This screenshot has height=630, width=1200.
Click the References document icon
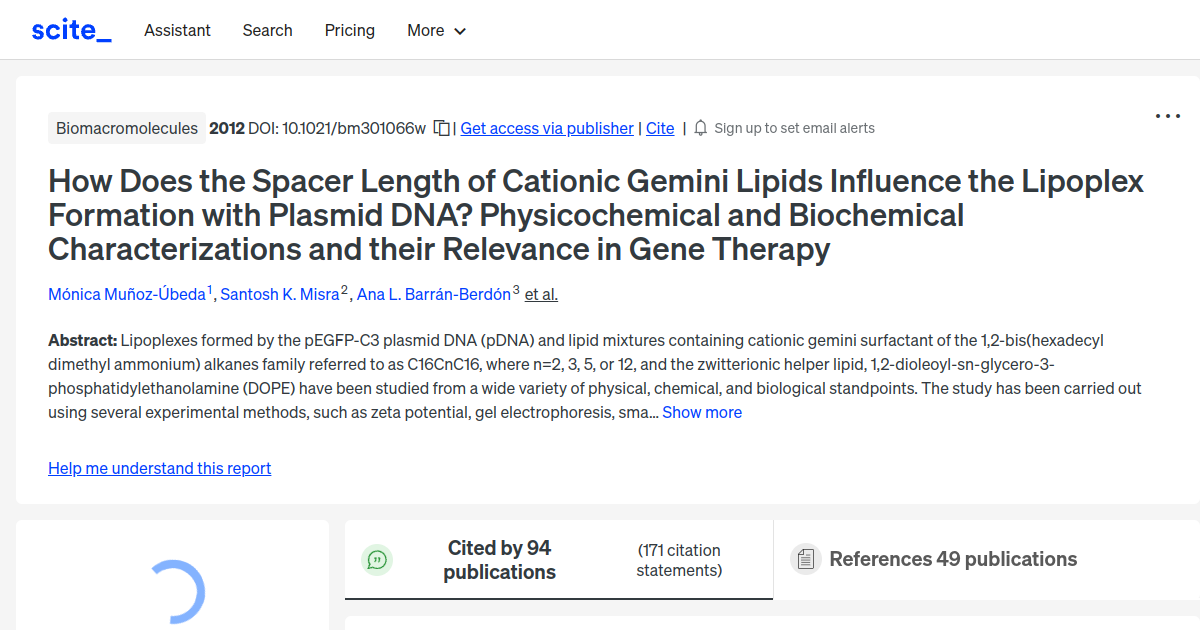(x=806, y=559)
